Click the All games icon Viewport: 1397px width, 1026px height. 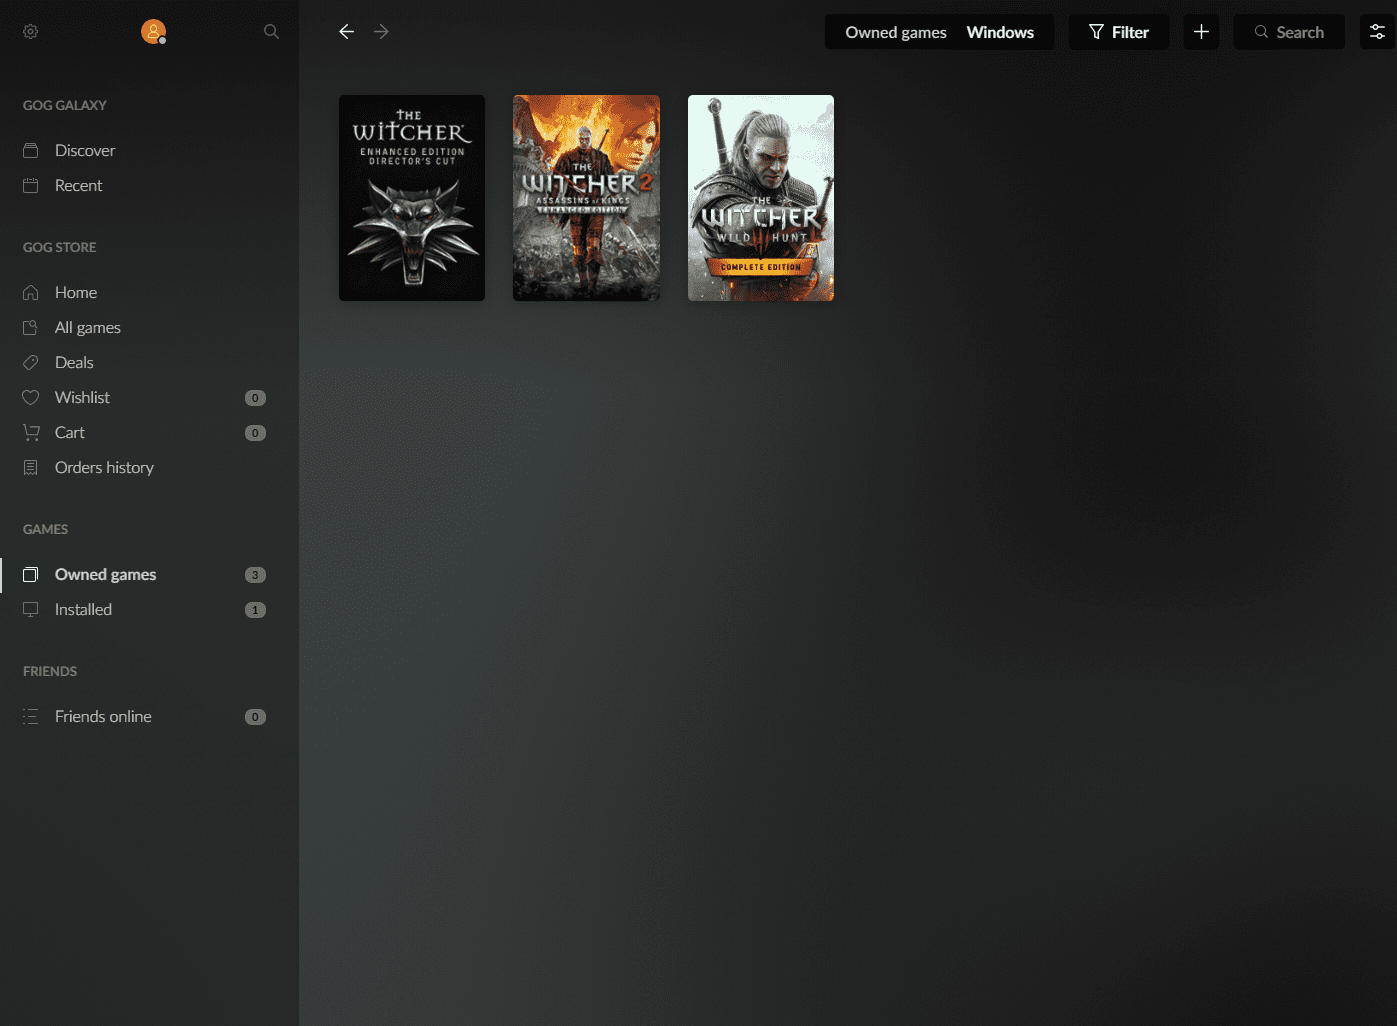(x=31, y=327)
